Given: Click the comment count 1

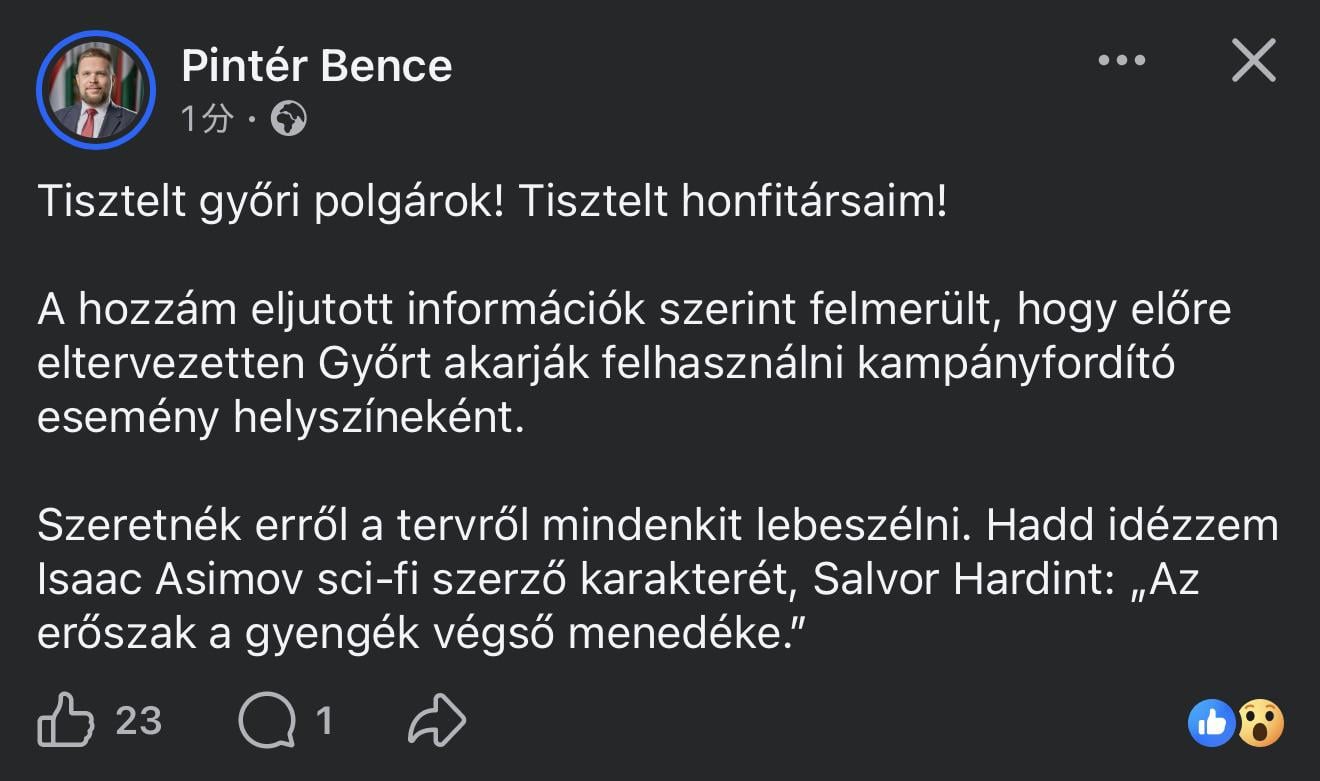Looking at the screenshot, I should 324,721.
